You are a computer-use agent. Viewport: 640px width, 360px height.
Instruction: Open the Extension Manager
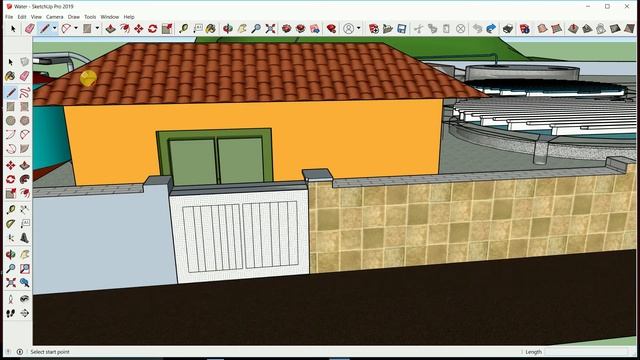point(331,29)
